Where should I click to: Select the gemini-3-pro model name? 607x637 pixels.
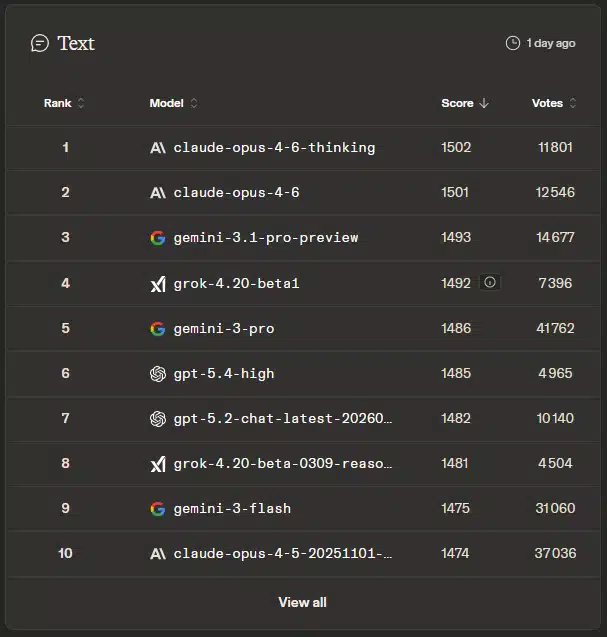click(x=223, y=329)
